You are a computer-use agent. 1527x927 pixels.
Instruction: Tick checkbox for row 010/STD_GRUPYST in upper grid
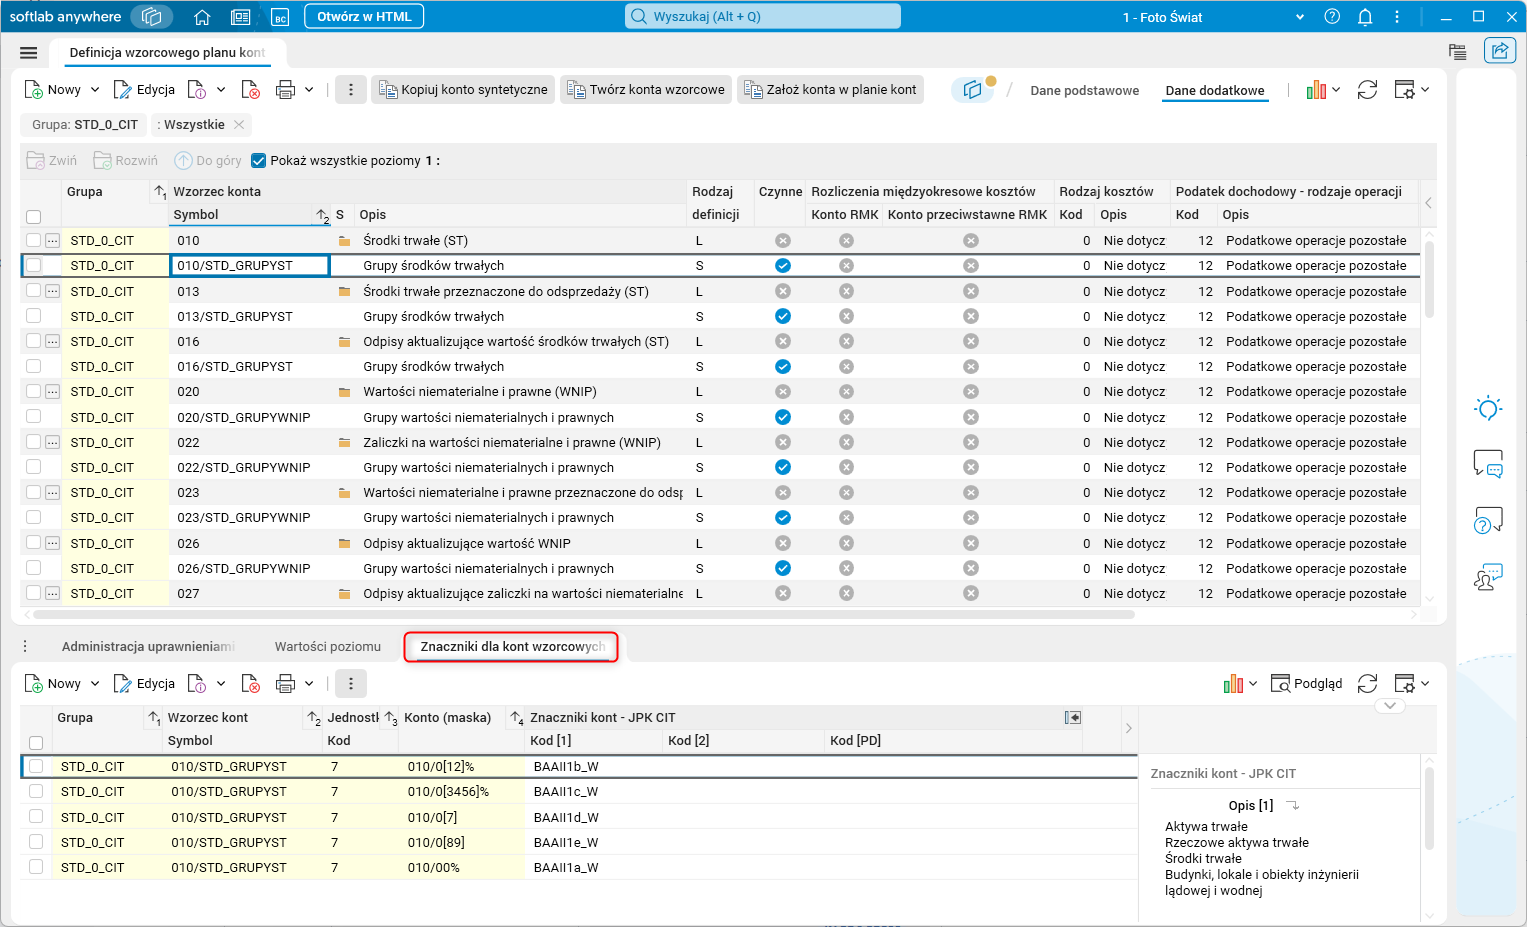click(34, 266)
